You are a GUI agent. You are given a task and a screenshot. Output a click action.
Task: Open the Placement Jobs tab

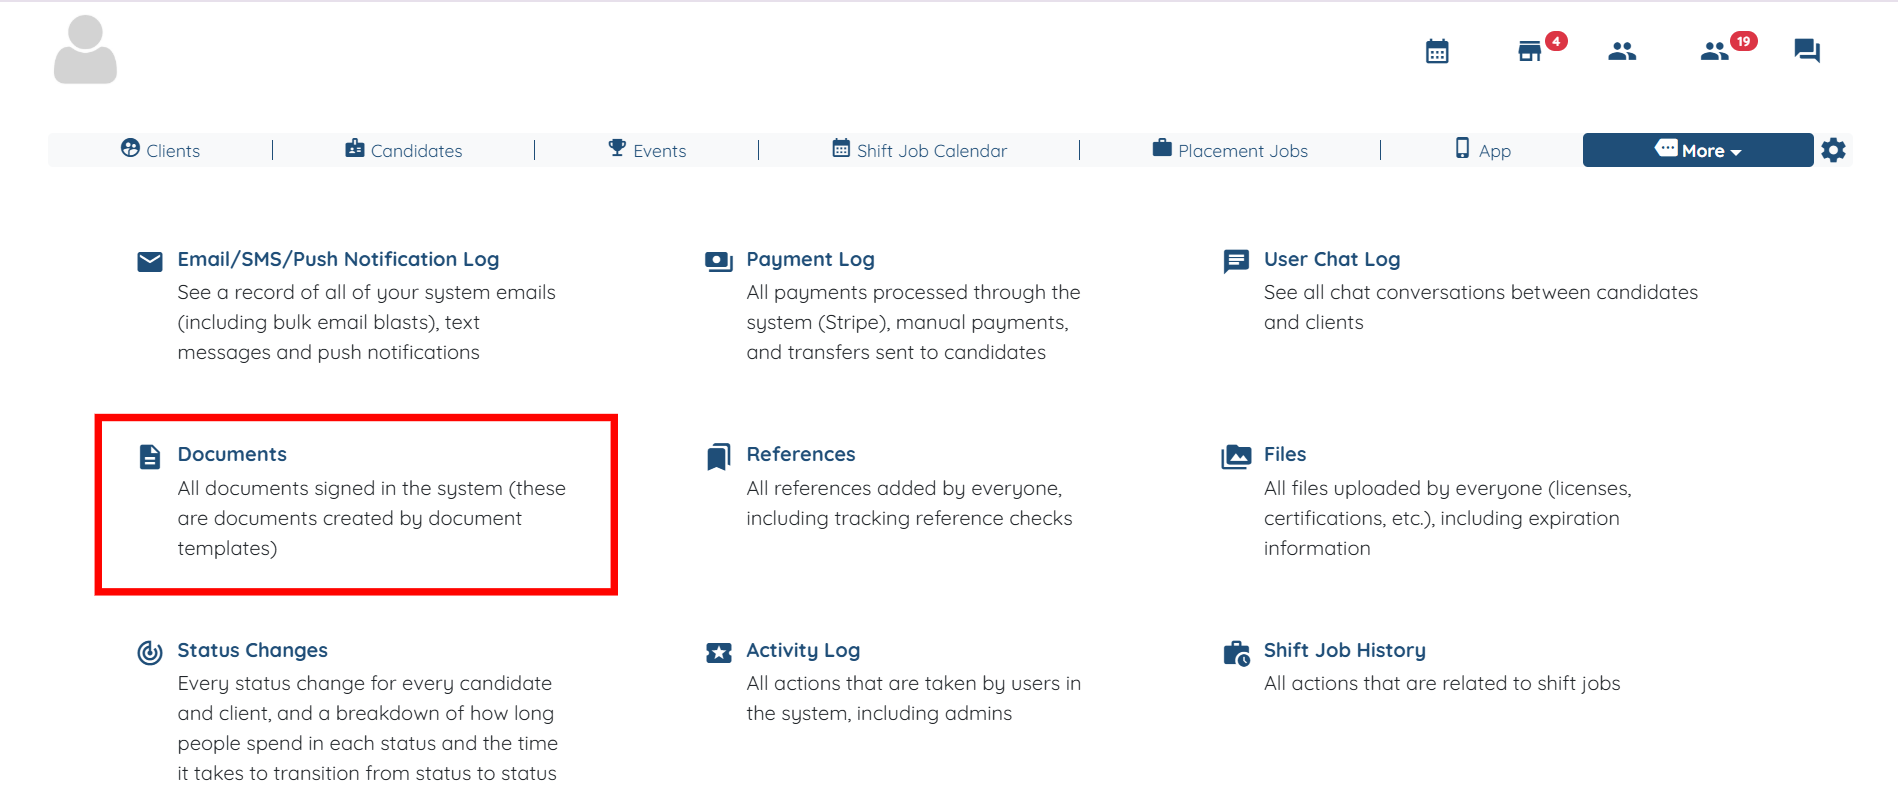pyautogui.click(x=1230, y=150)
